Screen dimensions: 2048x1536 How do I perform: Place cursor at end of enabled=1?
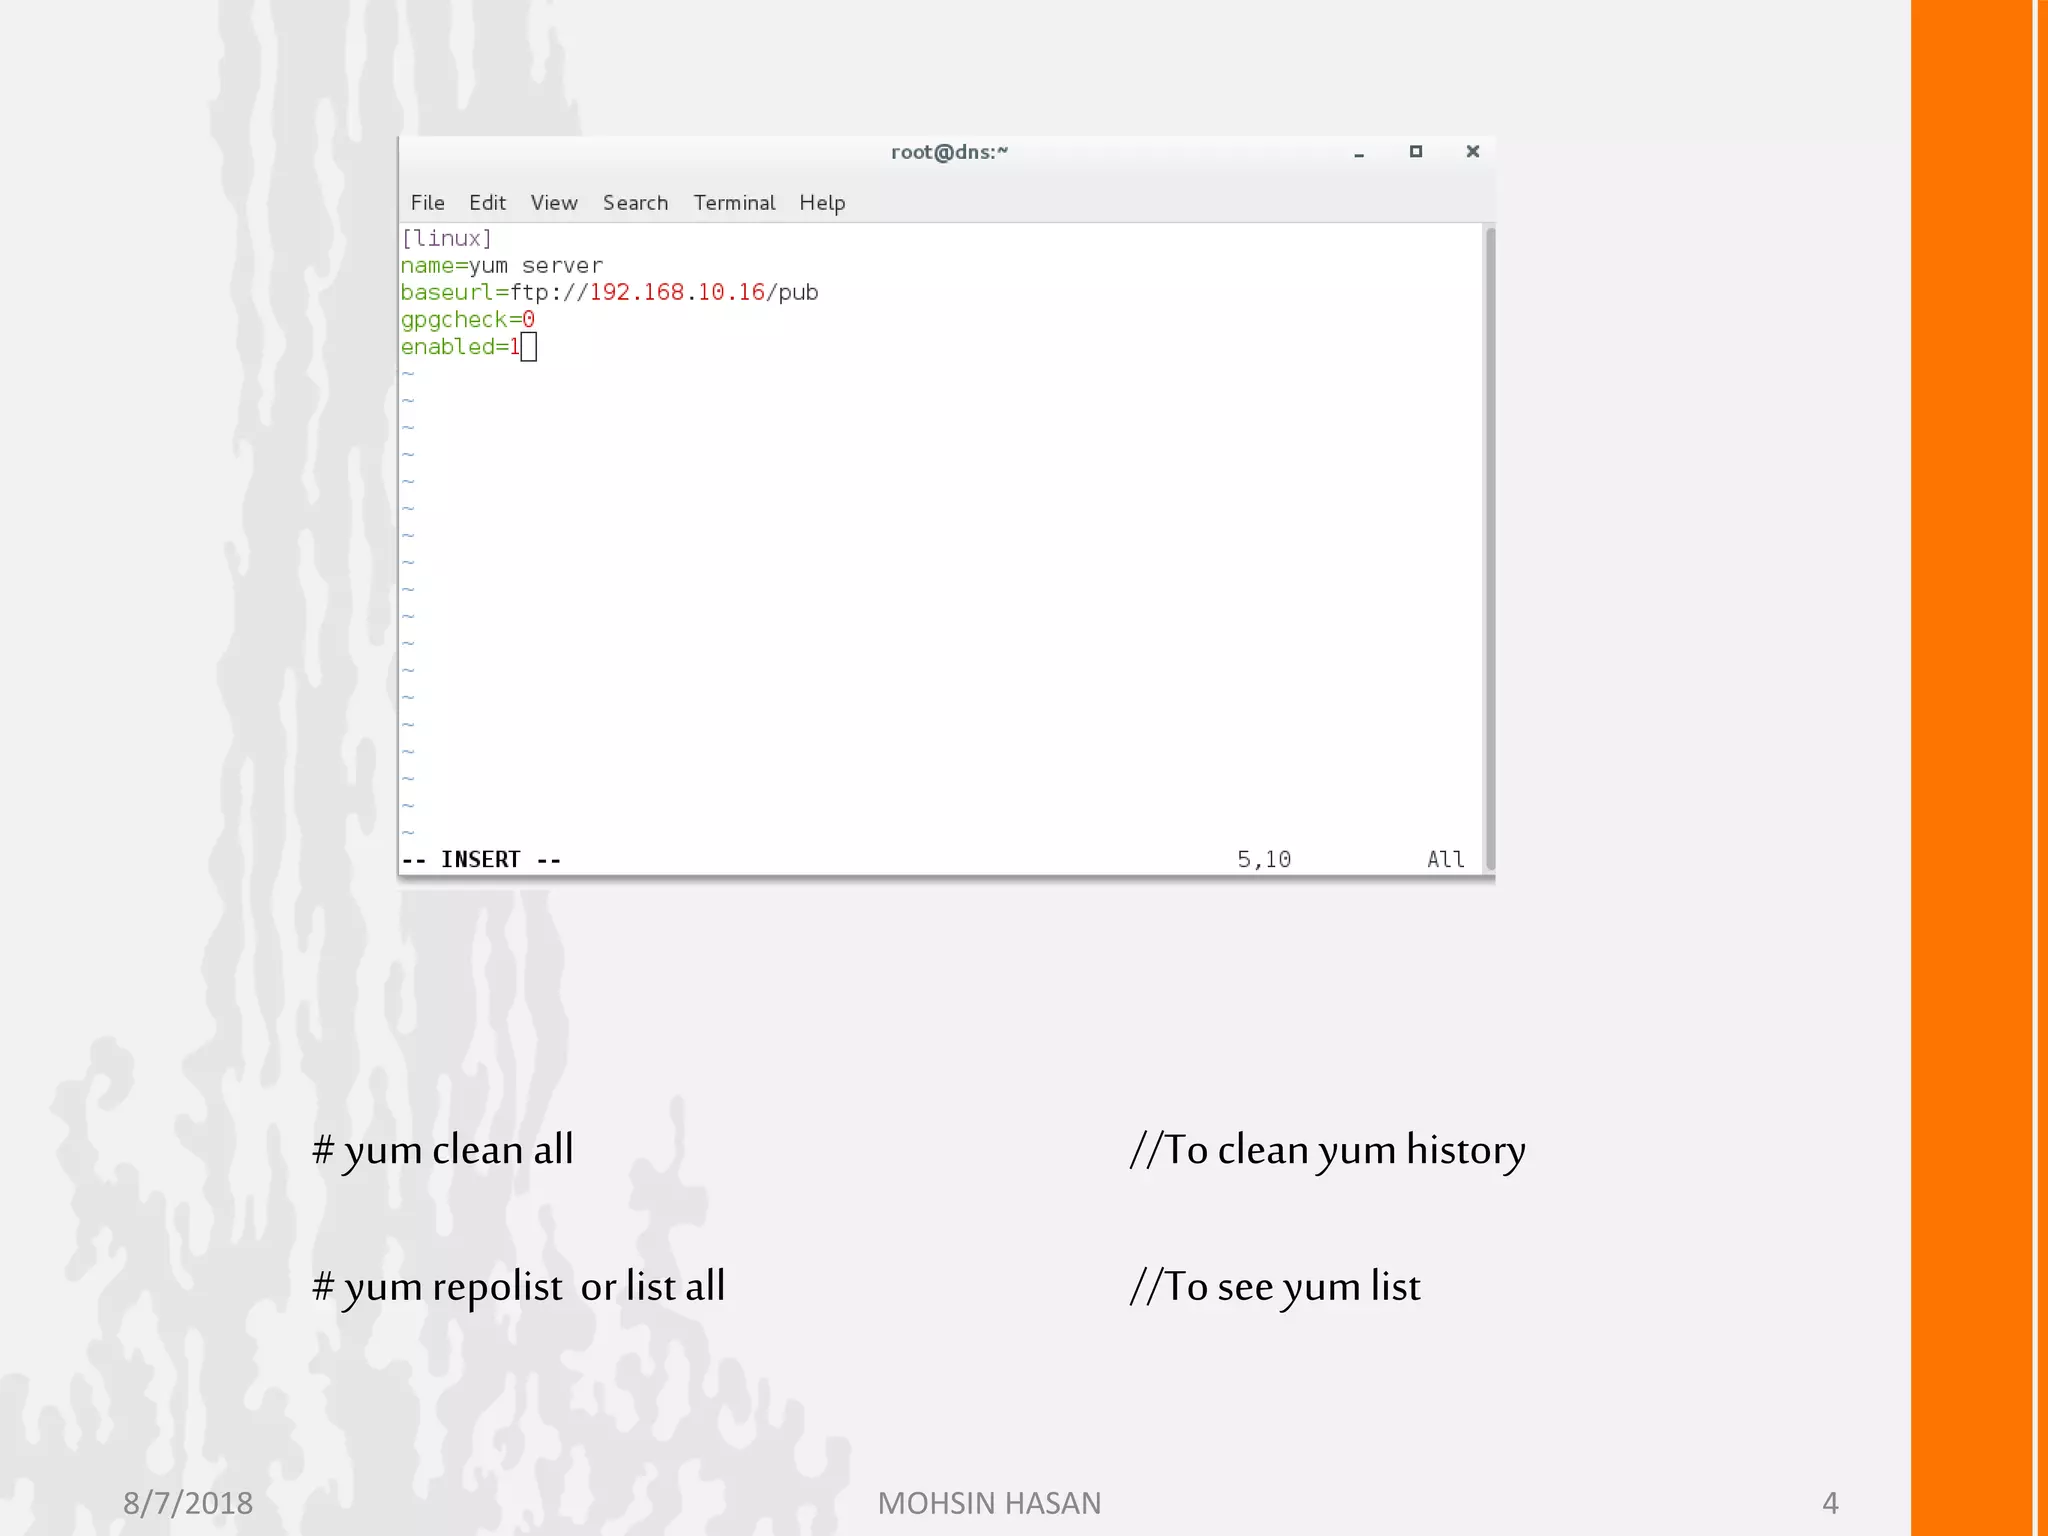tap(528, 347)
